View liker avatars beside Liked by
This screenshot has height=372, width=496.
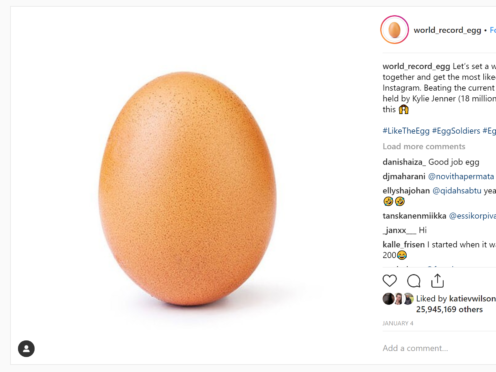coord(398,299)
